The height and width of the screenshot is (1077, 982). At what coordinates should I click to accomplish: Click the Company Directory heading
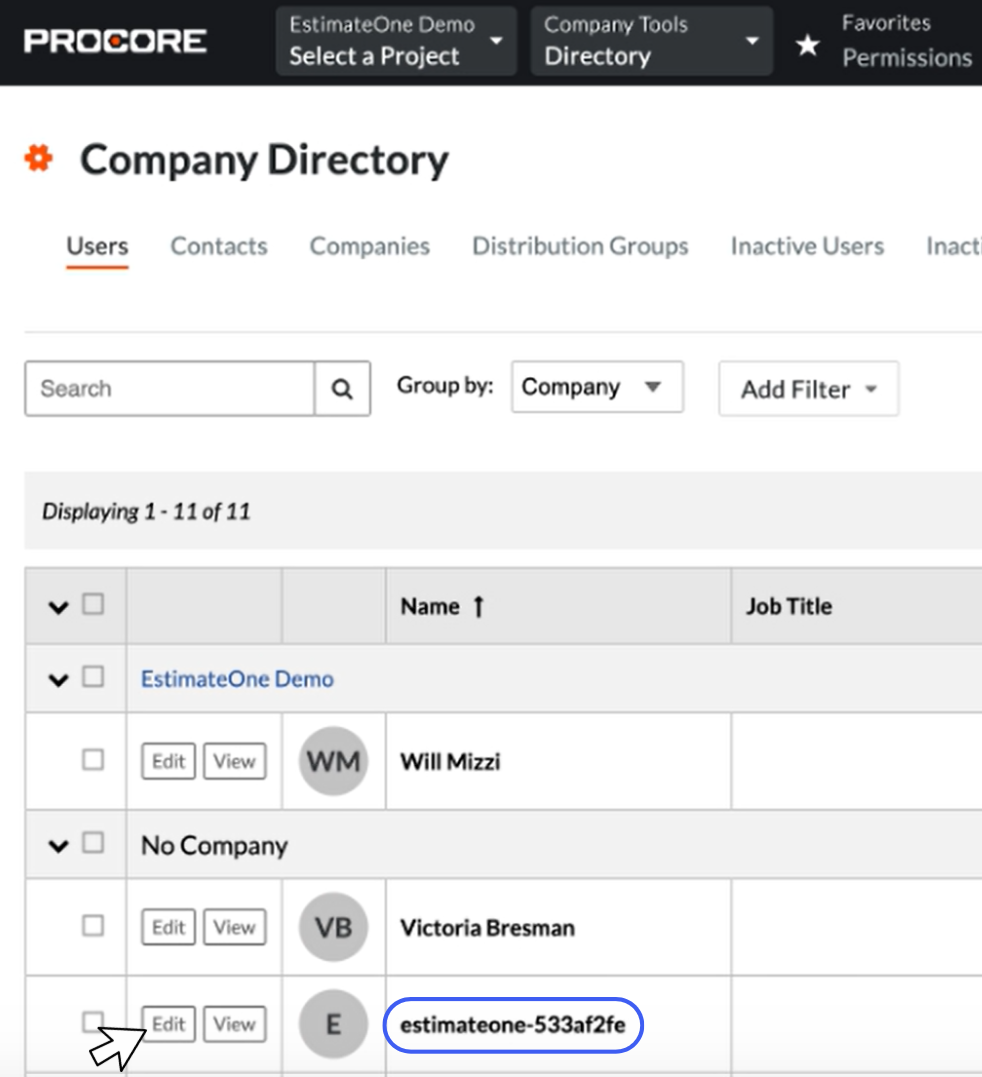pos(264,160)
